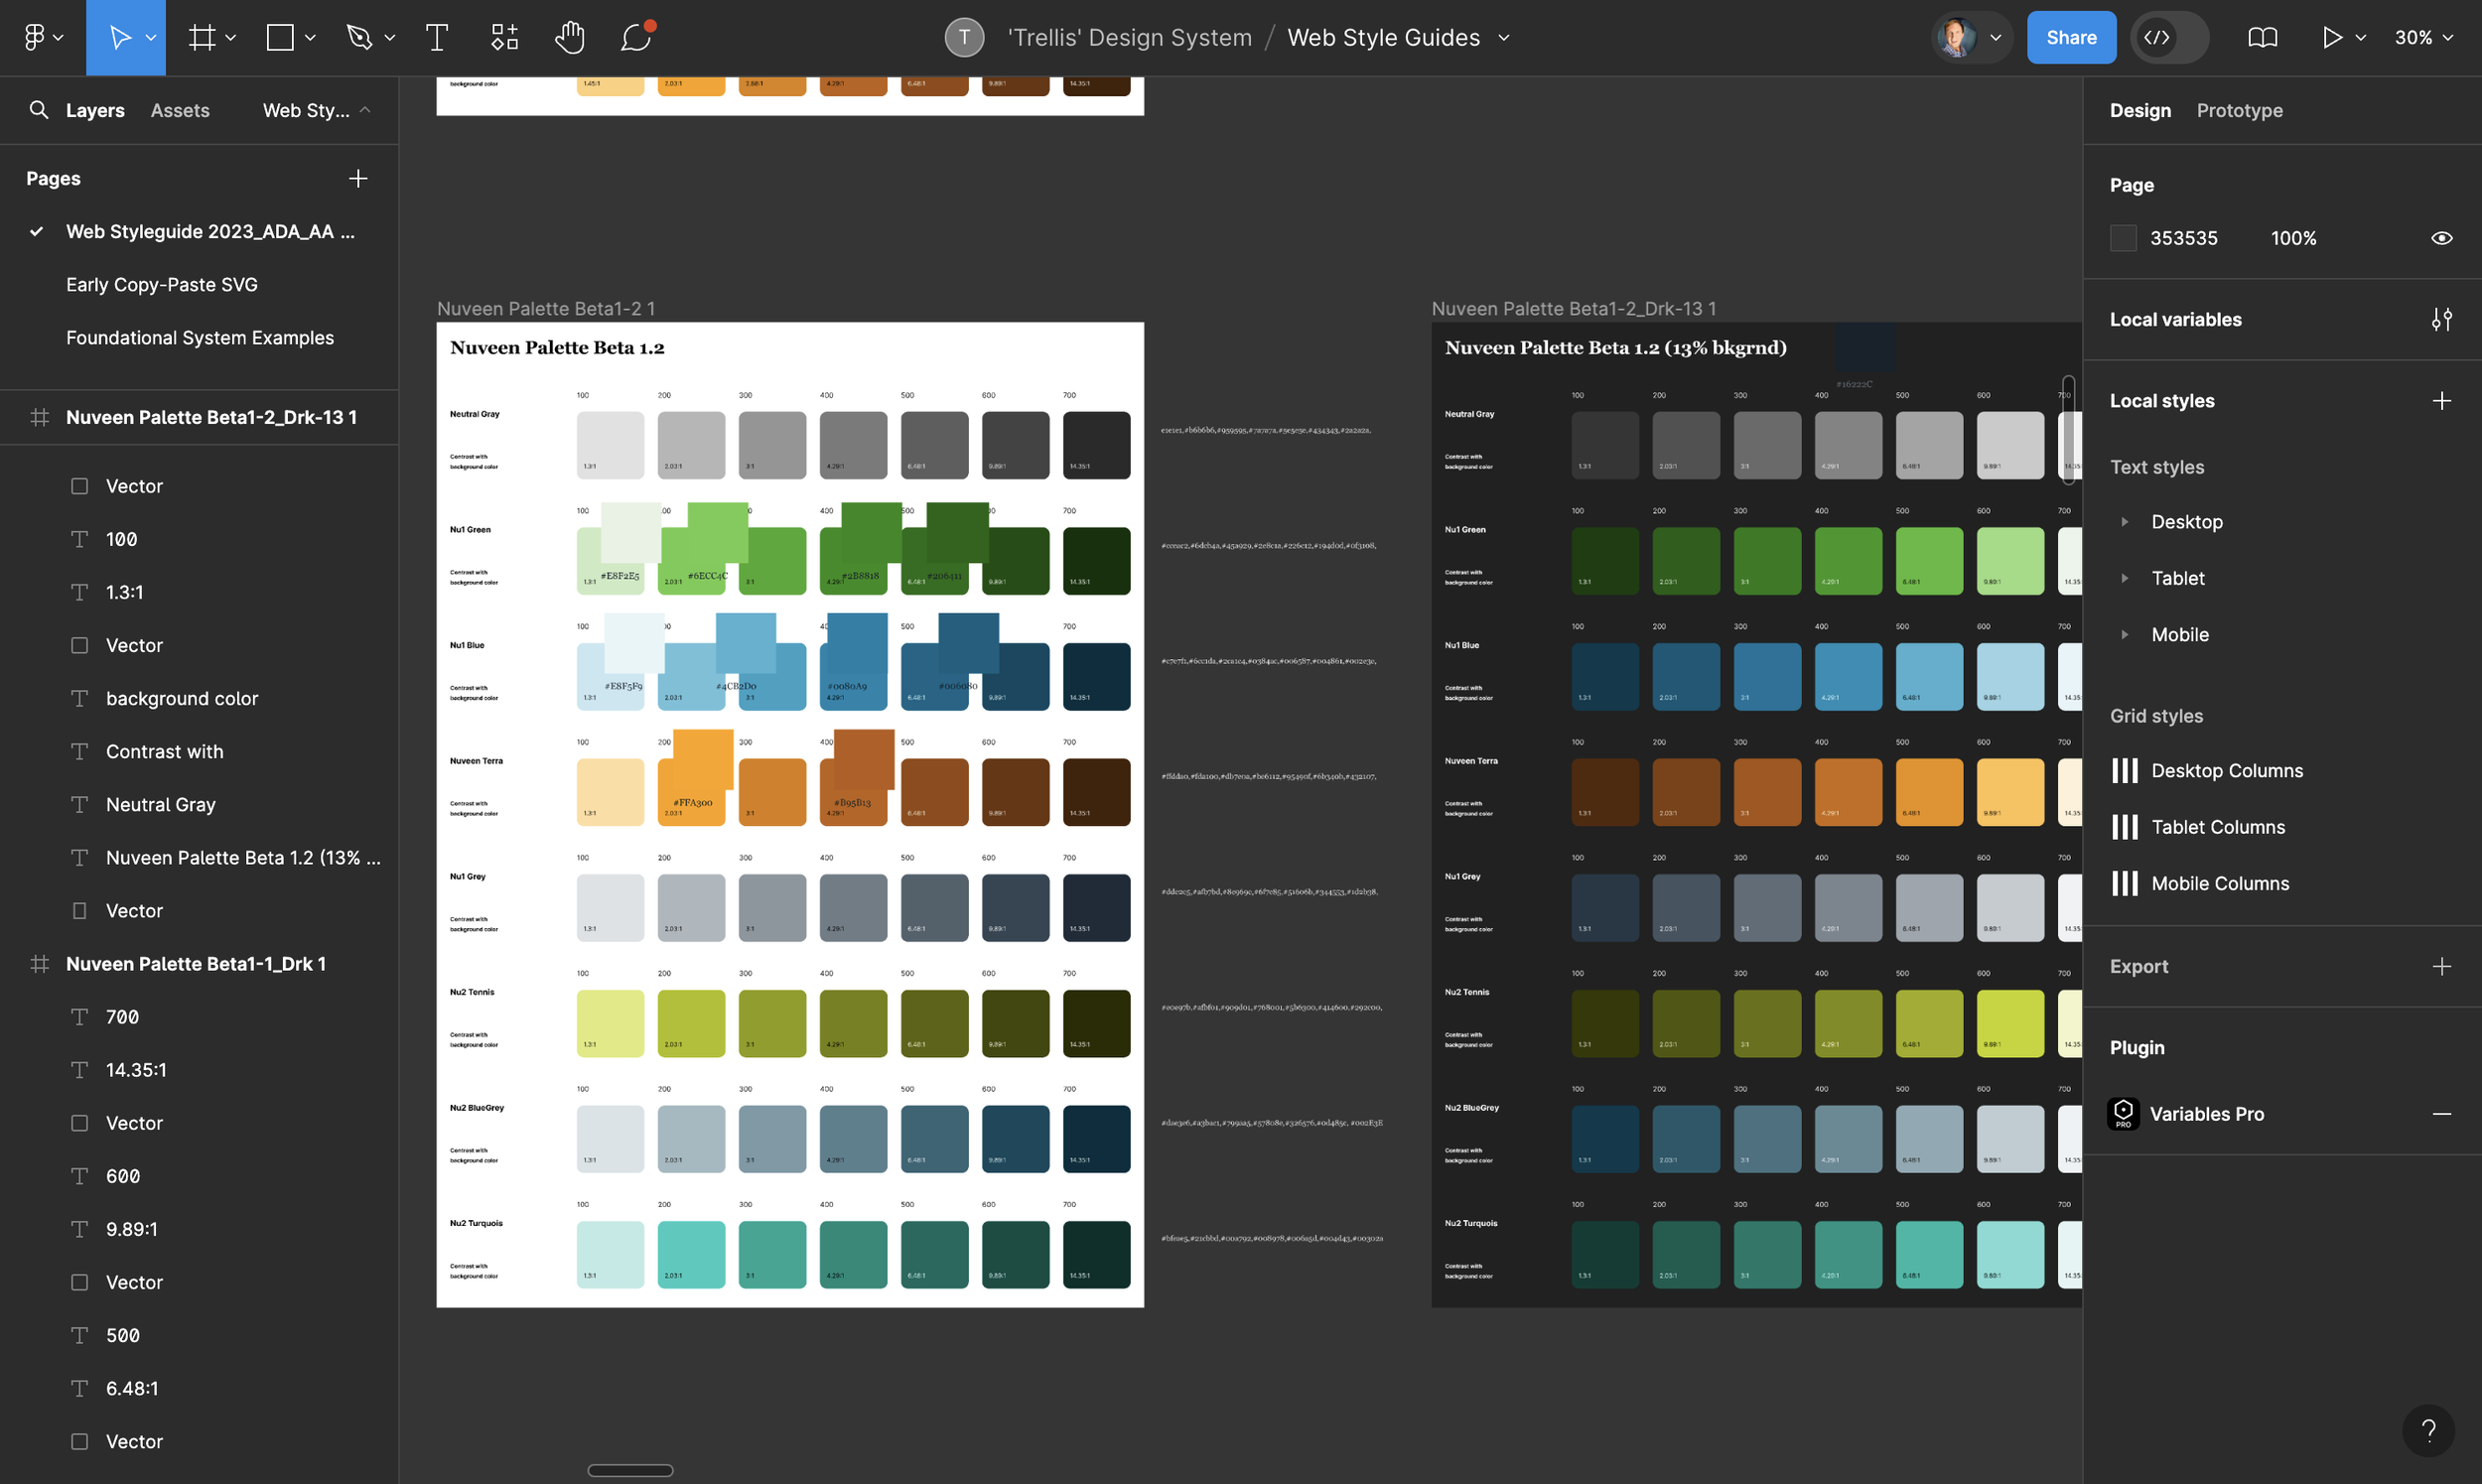Select Foundational System Examples page
2482x1484 pixels.
pos(200,338)
